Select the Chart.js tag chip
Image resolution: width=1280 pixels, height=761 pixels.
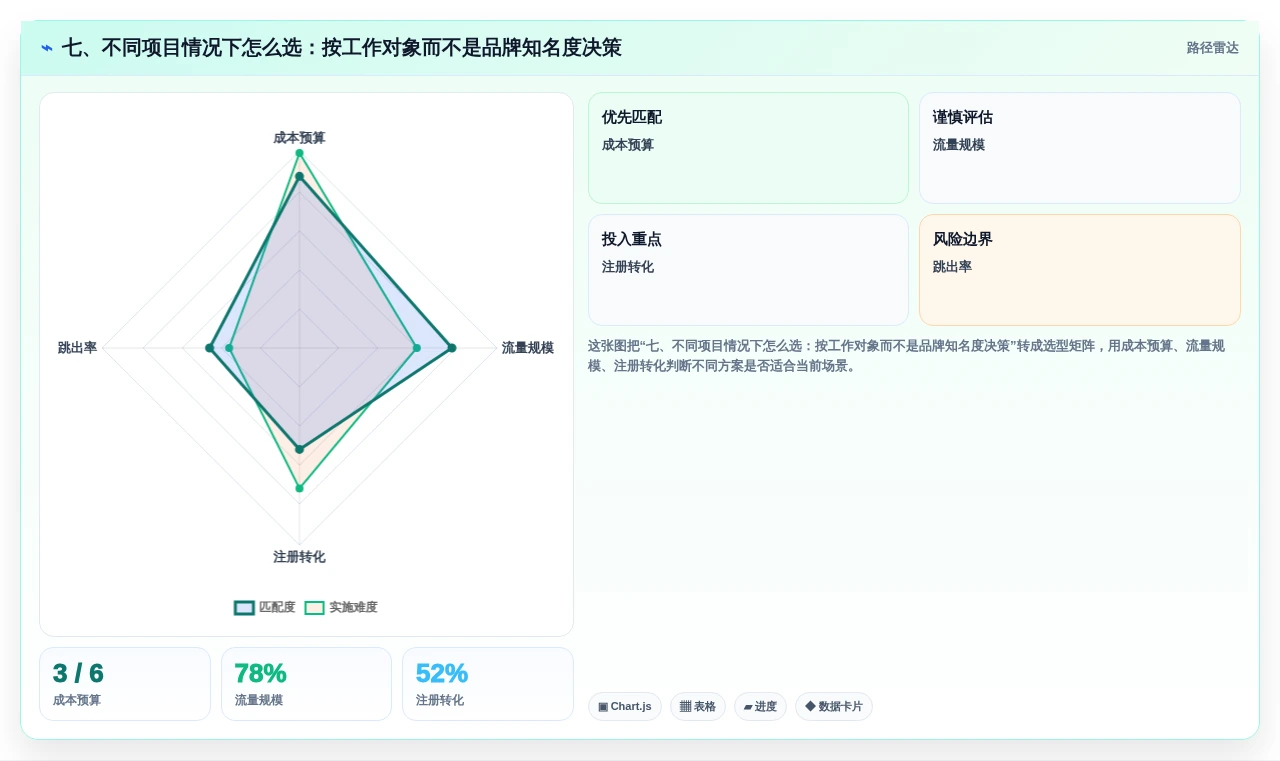tap(625, 706)
